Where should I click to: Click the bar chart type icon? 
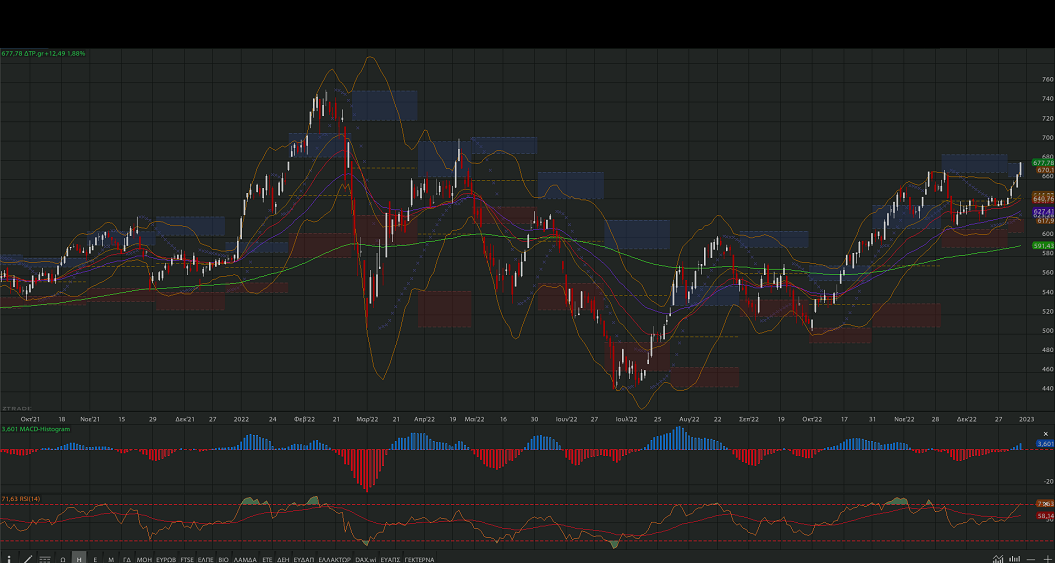(1014, 559)
